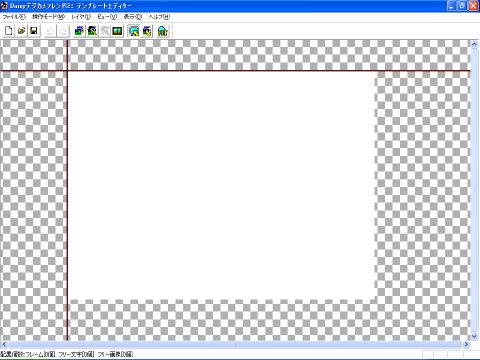Image resolution: width=480 pixels, height=360 pixels.
Task: Click the greyed-out Undo arrow icon
Action: pyautogui.click(x=50, y=31)
